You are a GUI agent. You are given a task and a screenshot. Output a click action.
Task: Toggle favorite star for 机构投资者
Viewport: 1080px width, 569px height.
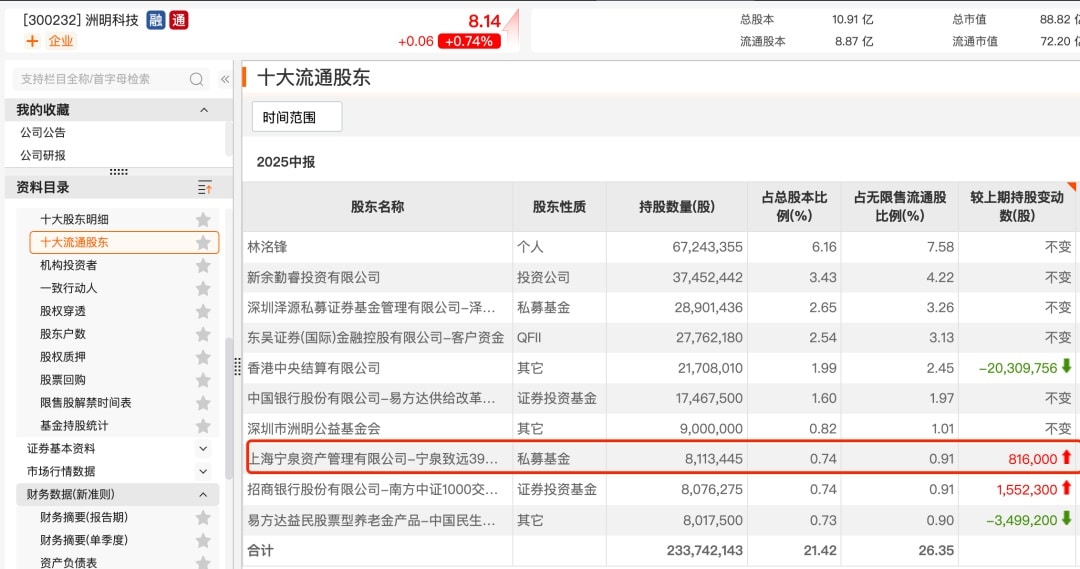tap(203, 265)
